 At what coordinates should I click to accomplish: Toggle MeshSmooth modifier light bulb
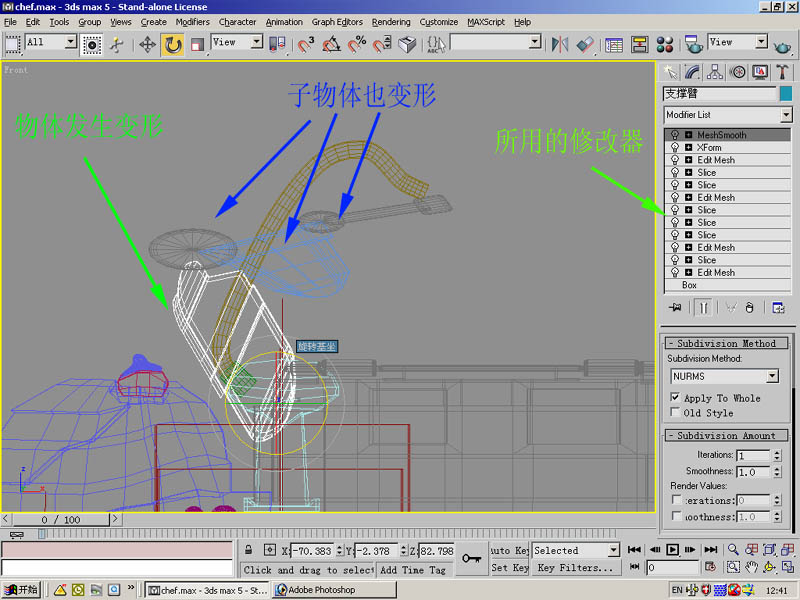coord(674,135)
